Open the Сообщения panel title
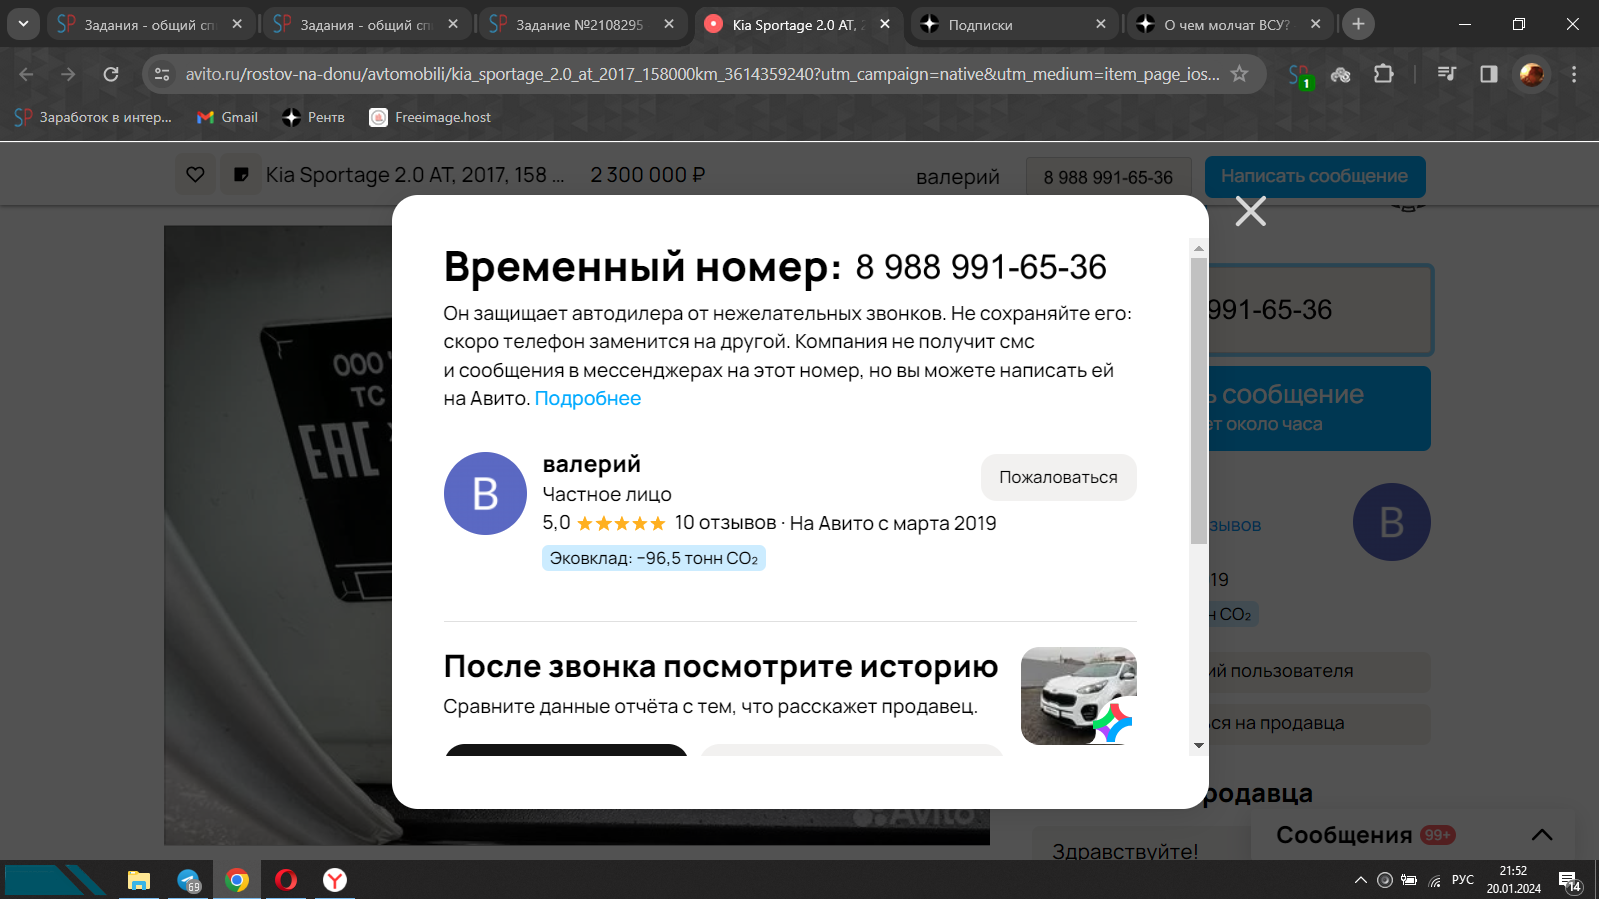 click(1343, 835)
